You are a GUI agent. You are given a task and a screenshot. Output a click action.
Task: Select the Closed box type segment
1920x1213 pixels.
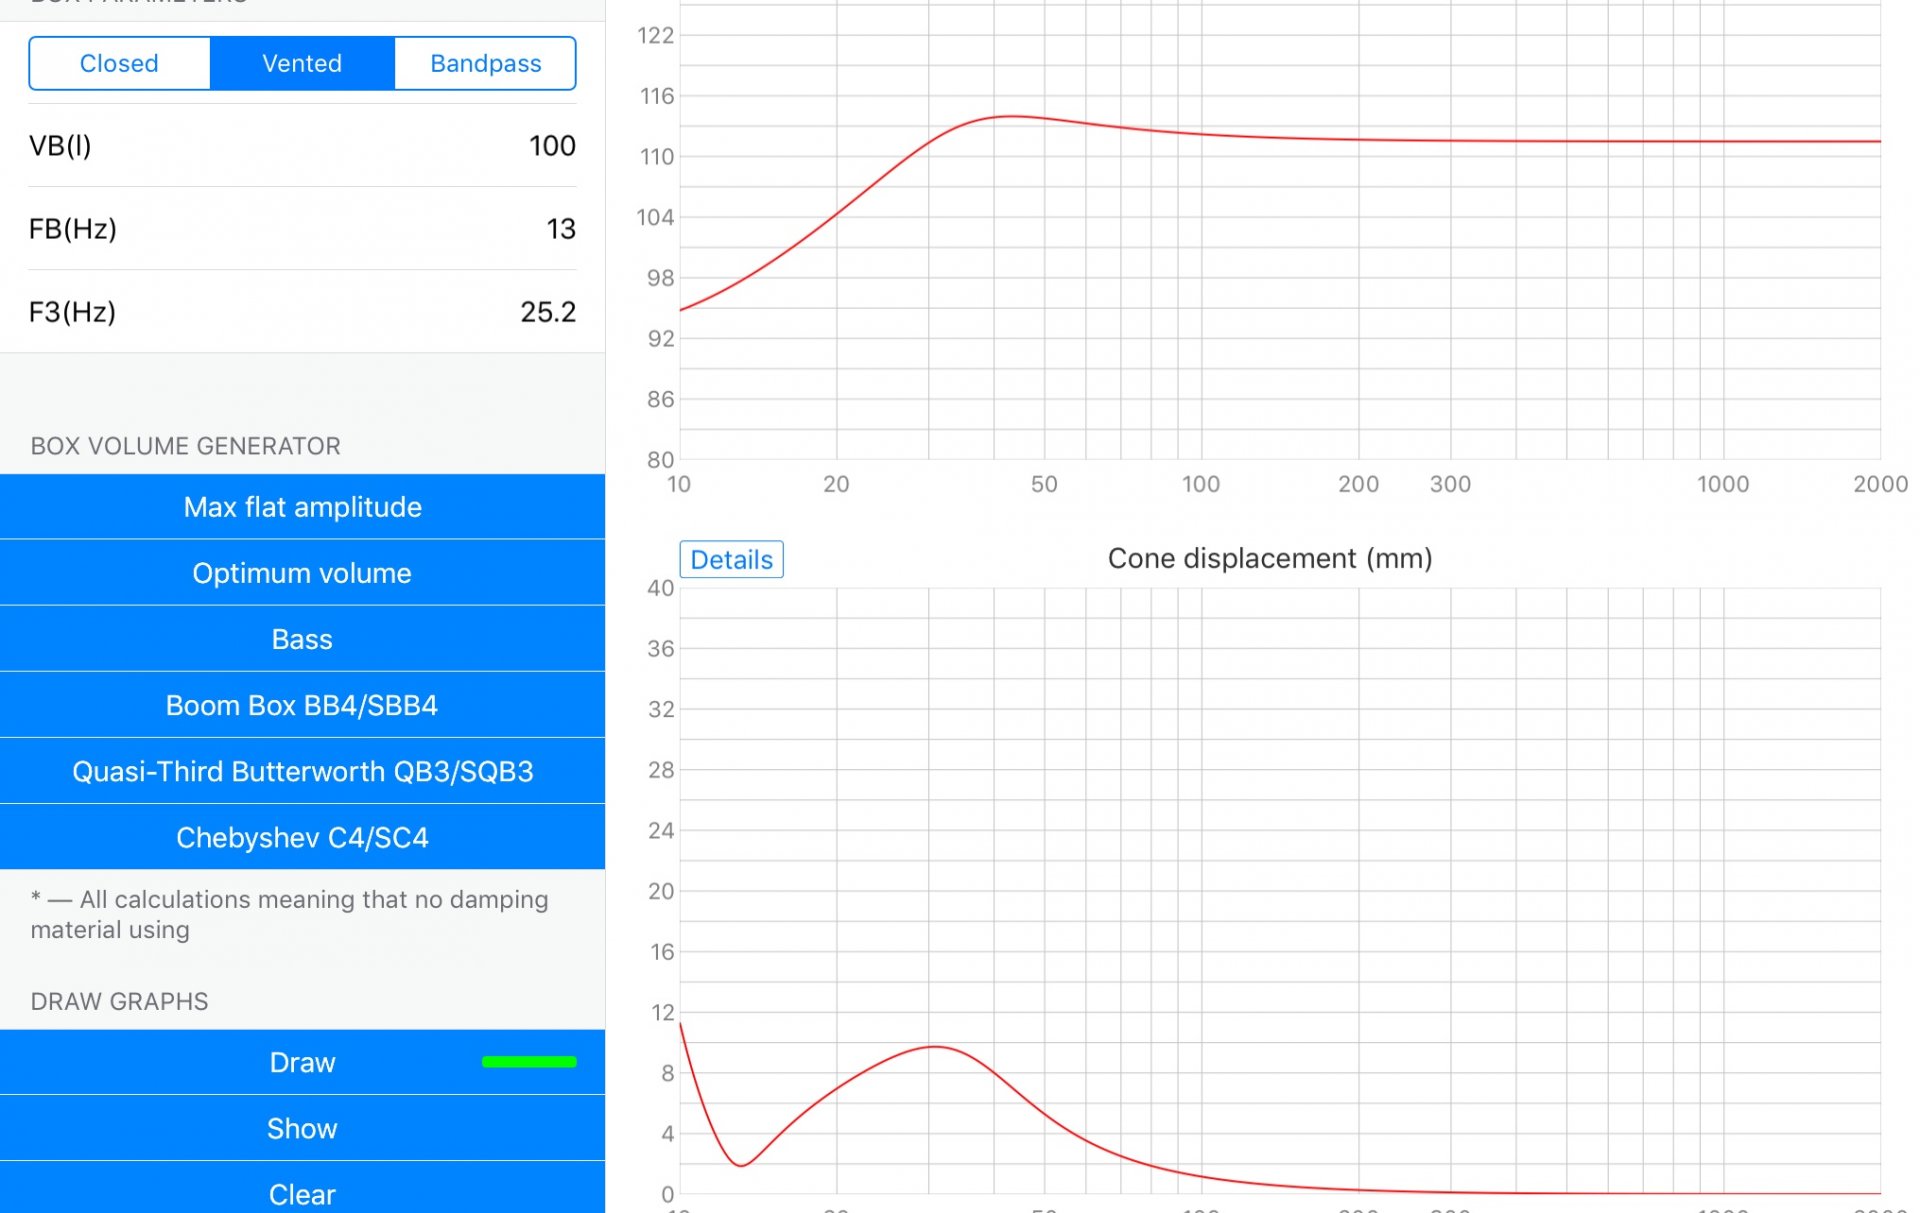(119, 63)
